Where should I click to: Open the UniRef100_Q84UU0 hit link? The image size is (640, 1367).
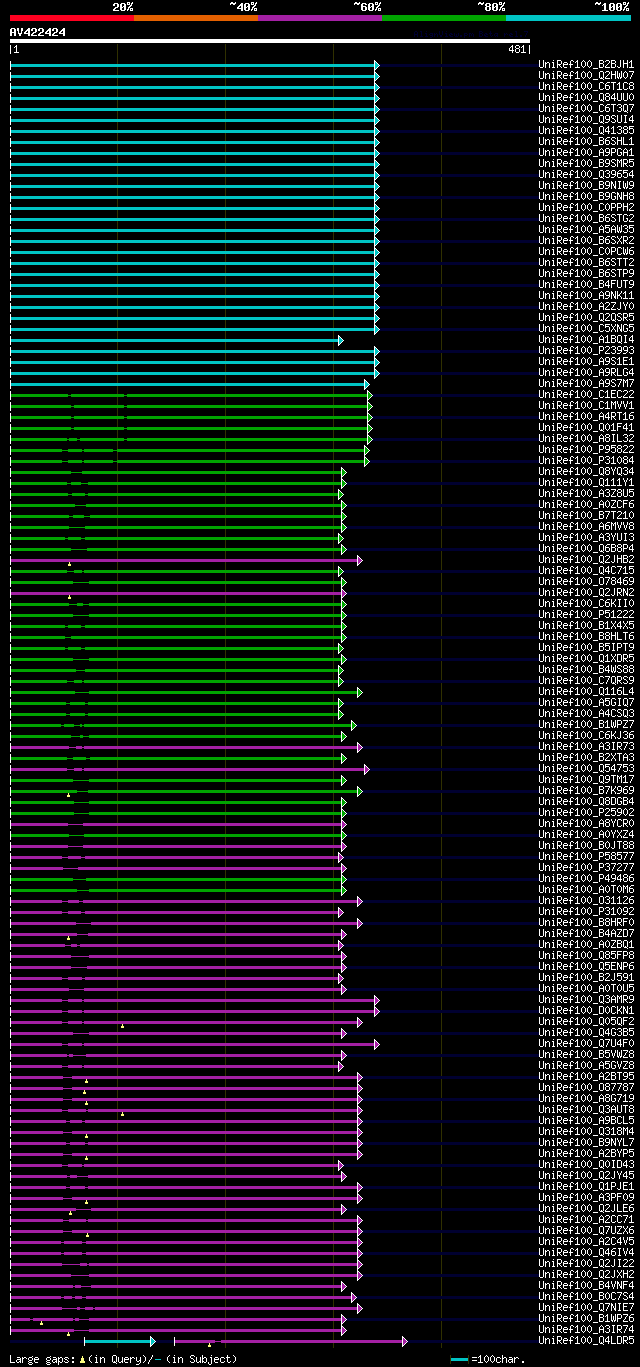click(x=586, y=97)
